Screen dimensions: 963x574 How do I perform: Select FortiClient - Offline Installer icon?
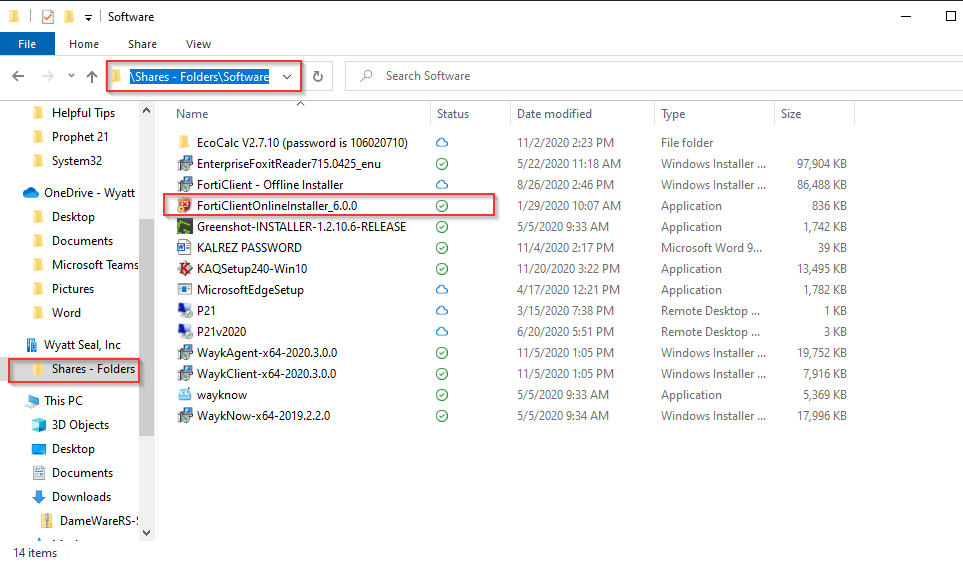pyautogui.click(x=185, y=184)
